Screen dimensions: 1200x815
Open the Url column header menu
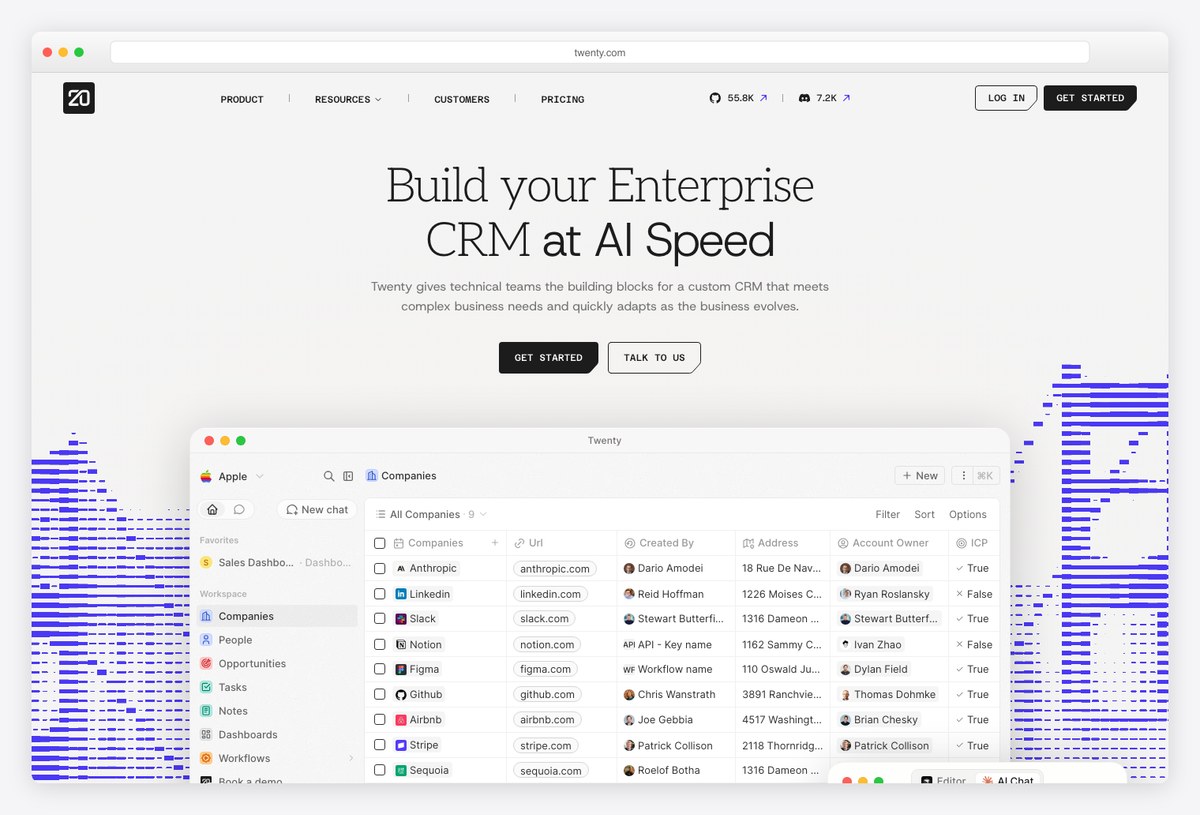[561, 543]
